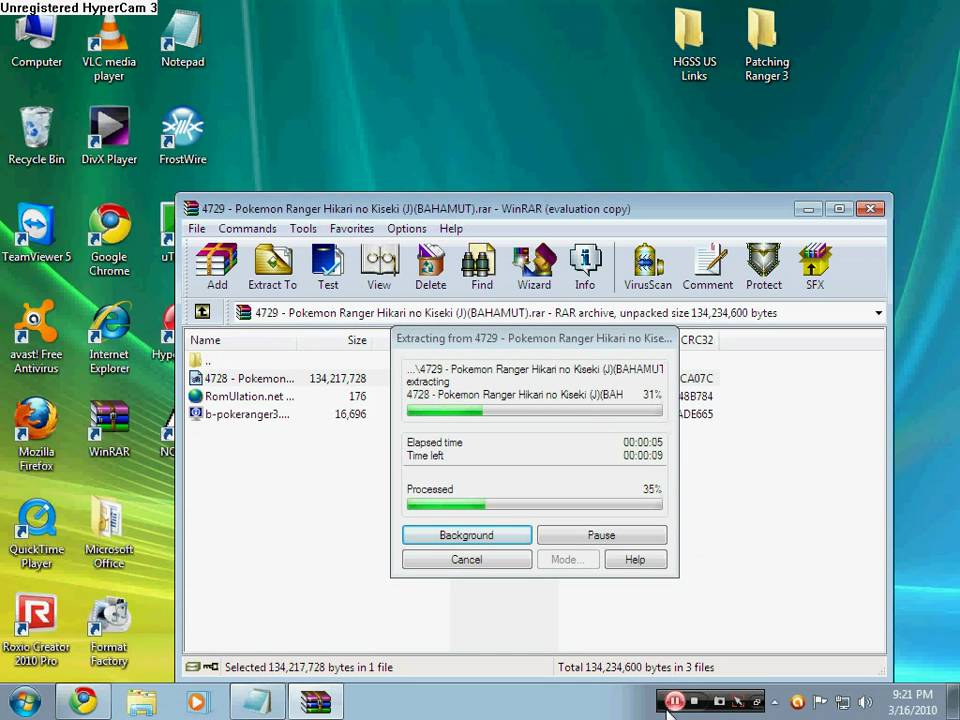The width and height of the screenshot is (960, 720).
Task: Open the Windows Start menu
Action: (23, 702)
